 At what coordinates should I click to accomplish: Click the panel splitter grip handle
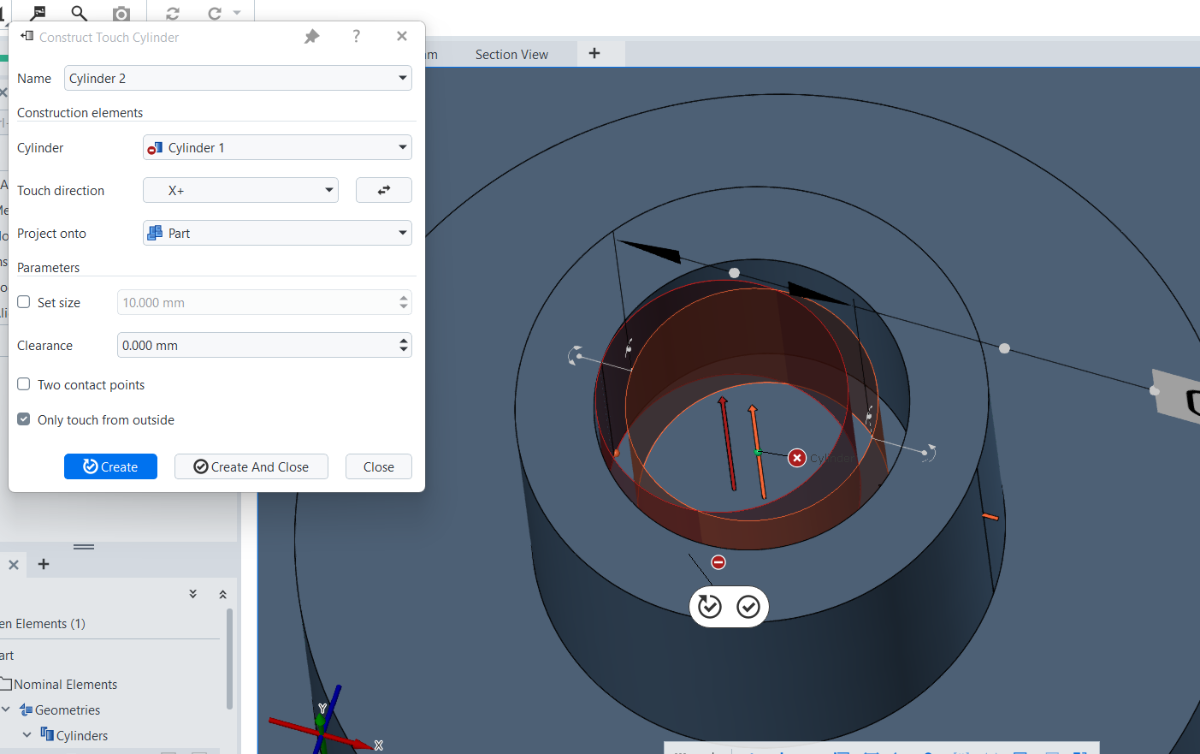pyautogui.click(x=84, y=547)
